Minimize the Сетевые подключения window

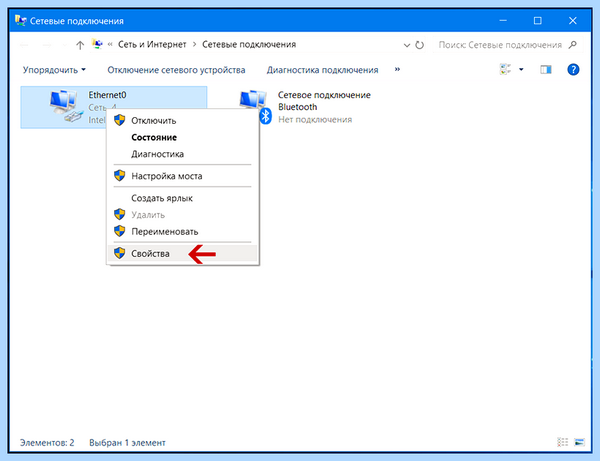click(x=503, y=20)
